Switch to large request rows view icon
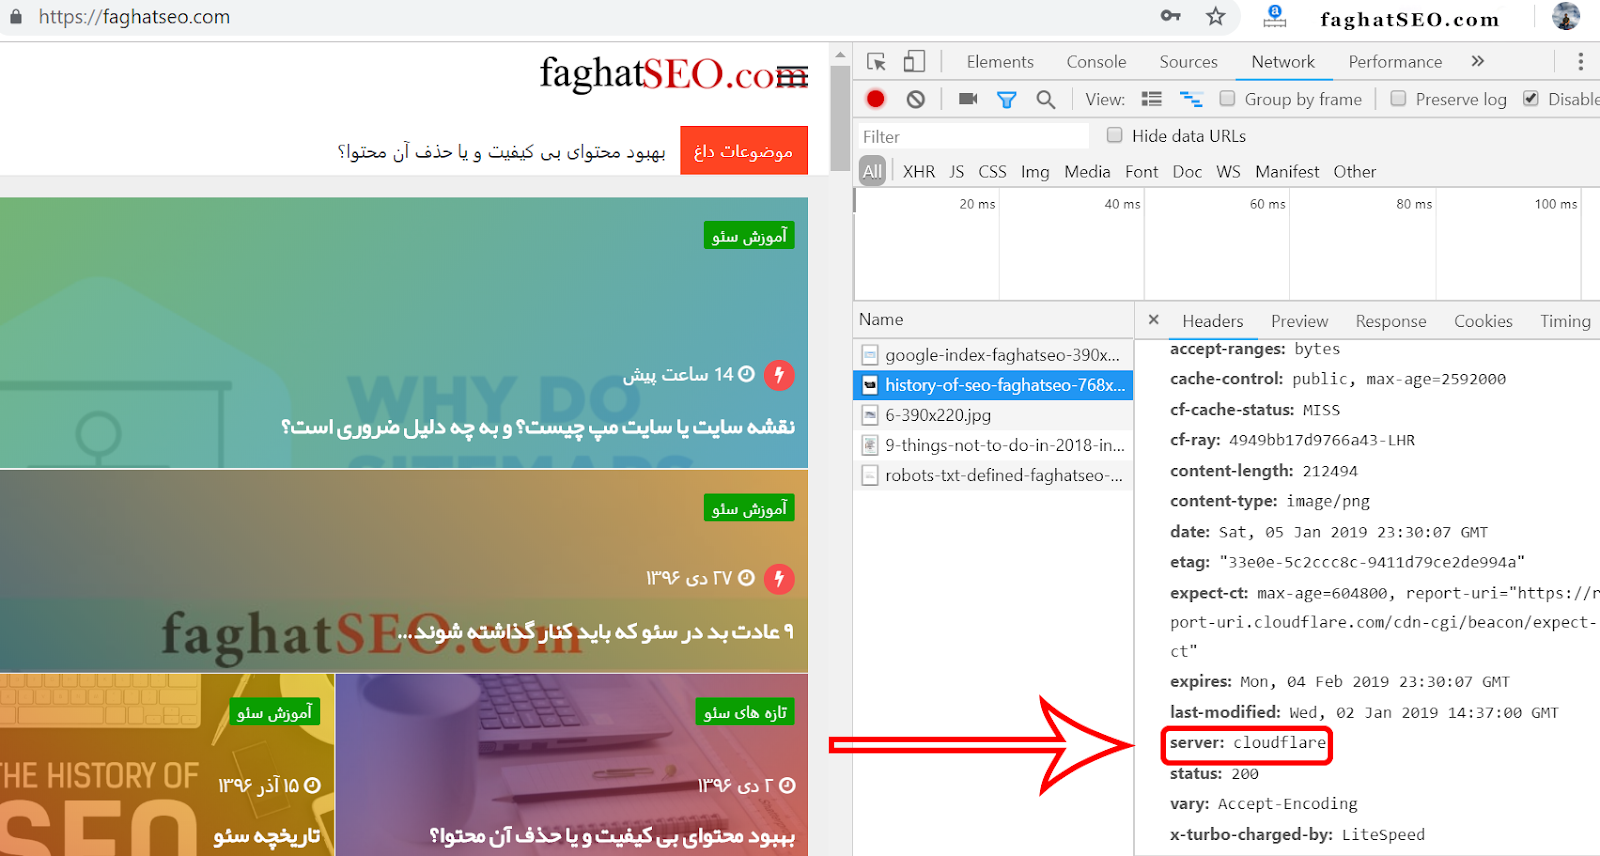Viewport: 1600px width, 856px height. tap(1152, 99)
